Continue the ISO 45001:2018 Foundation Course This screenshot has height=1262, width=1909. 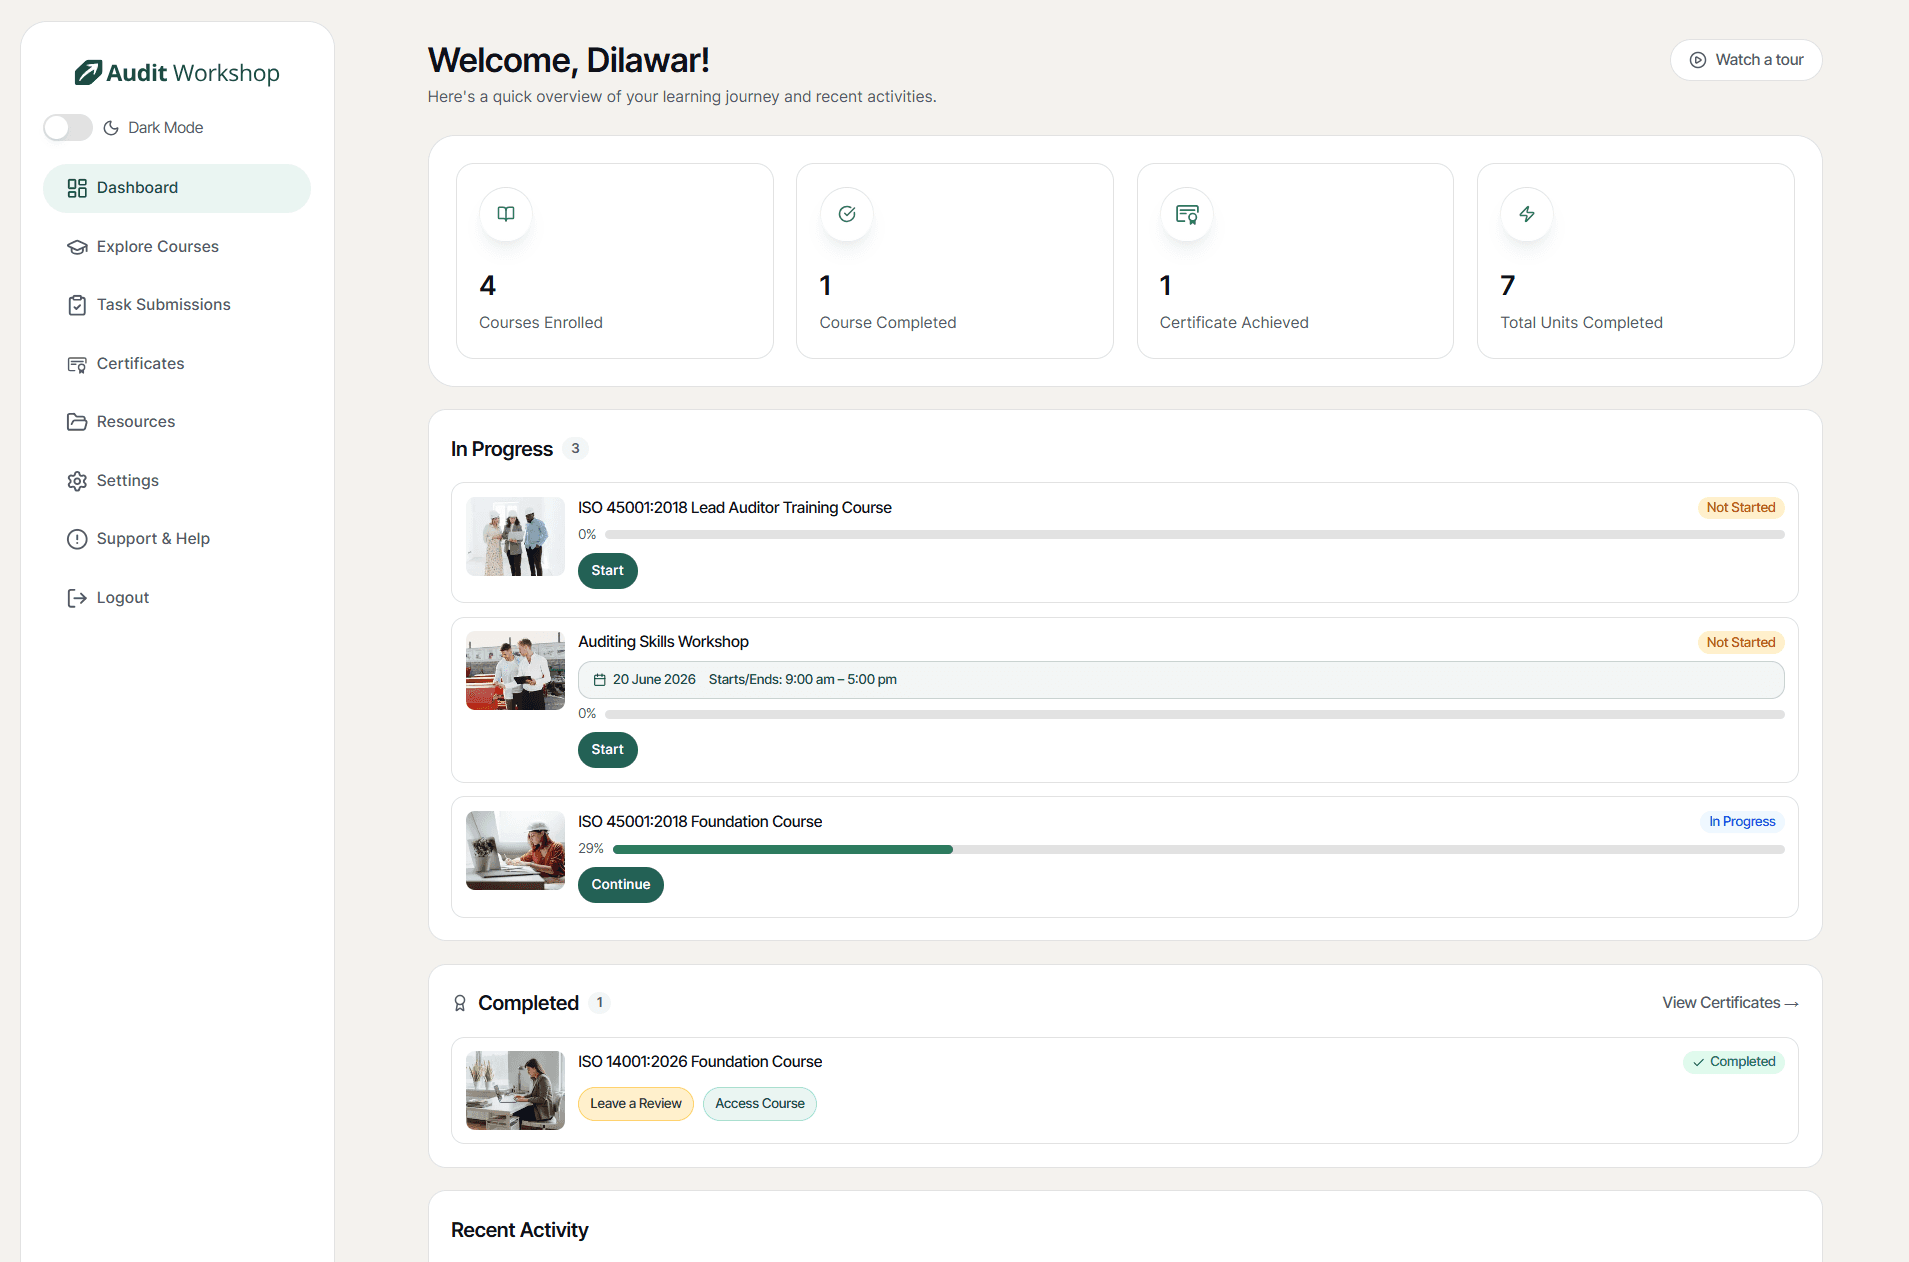pos(621,885)
